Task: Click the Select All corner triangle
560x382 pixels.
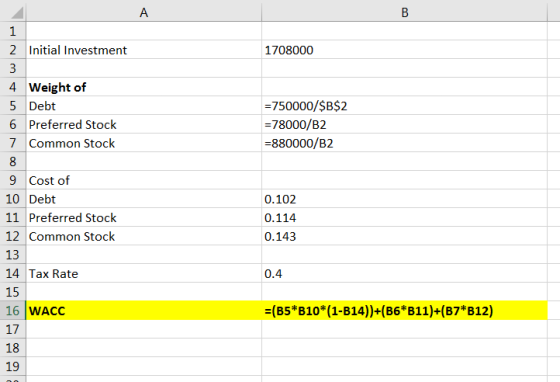Action: (16, 13)
